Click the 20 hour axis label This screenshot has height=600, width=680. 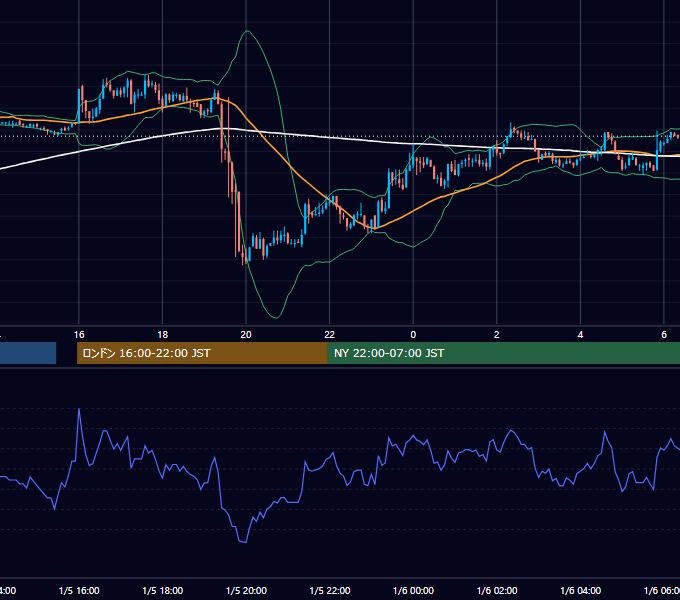[x=246, y=335]
